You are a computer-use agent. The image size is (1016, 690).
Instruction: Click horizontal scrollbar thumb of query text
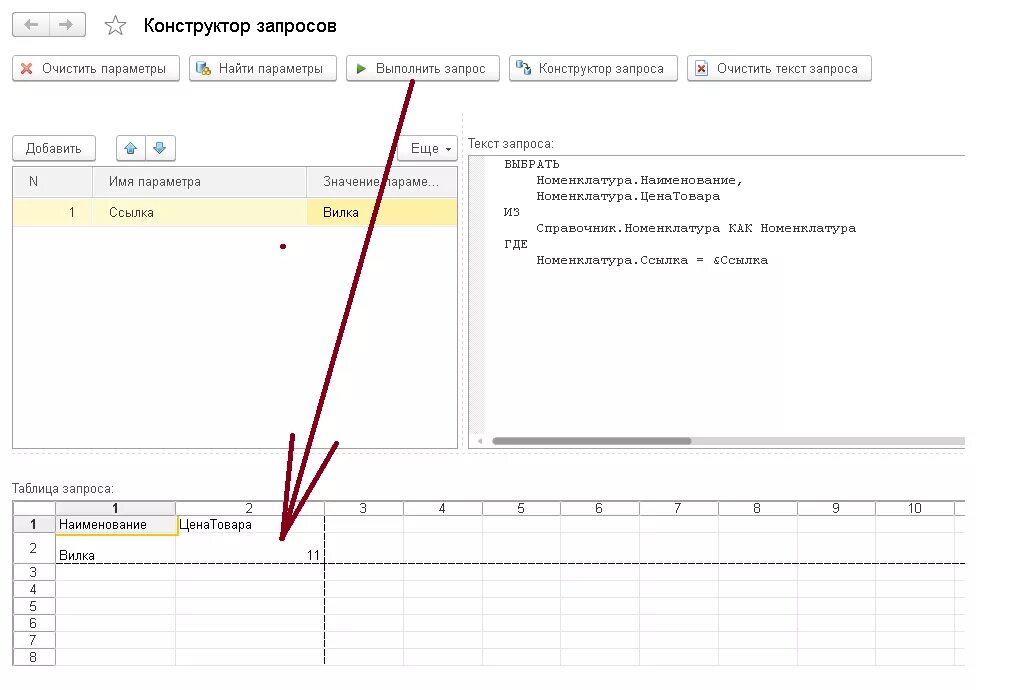[592, 441]
